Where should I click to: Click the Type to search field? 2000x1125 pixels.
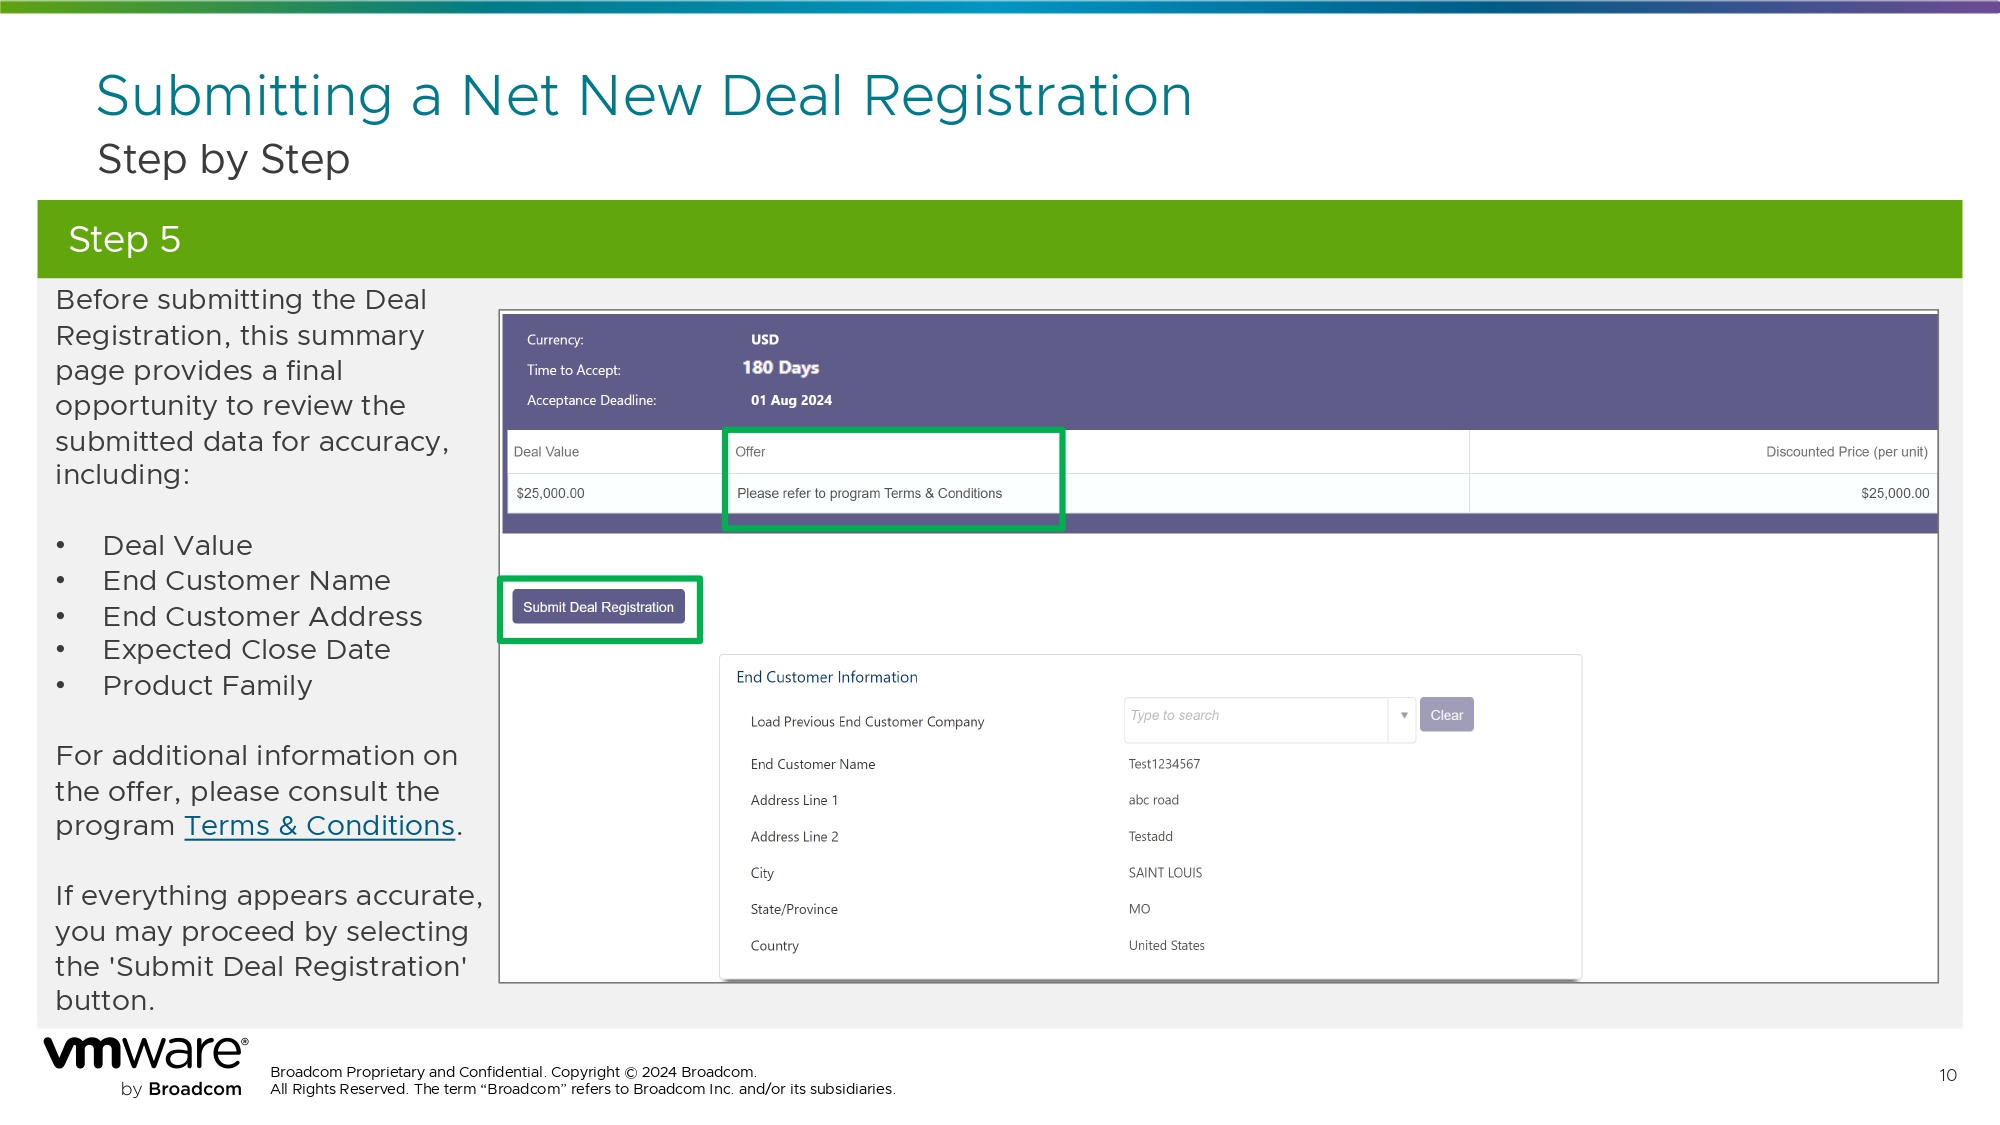(1254, 716)
